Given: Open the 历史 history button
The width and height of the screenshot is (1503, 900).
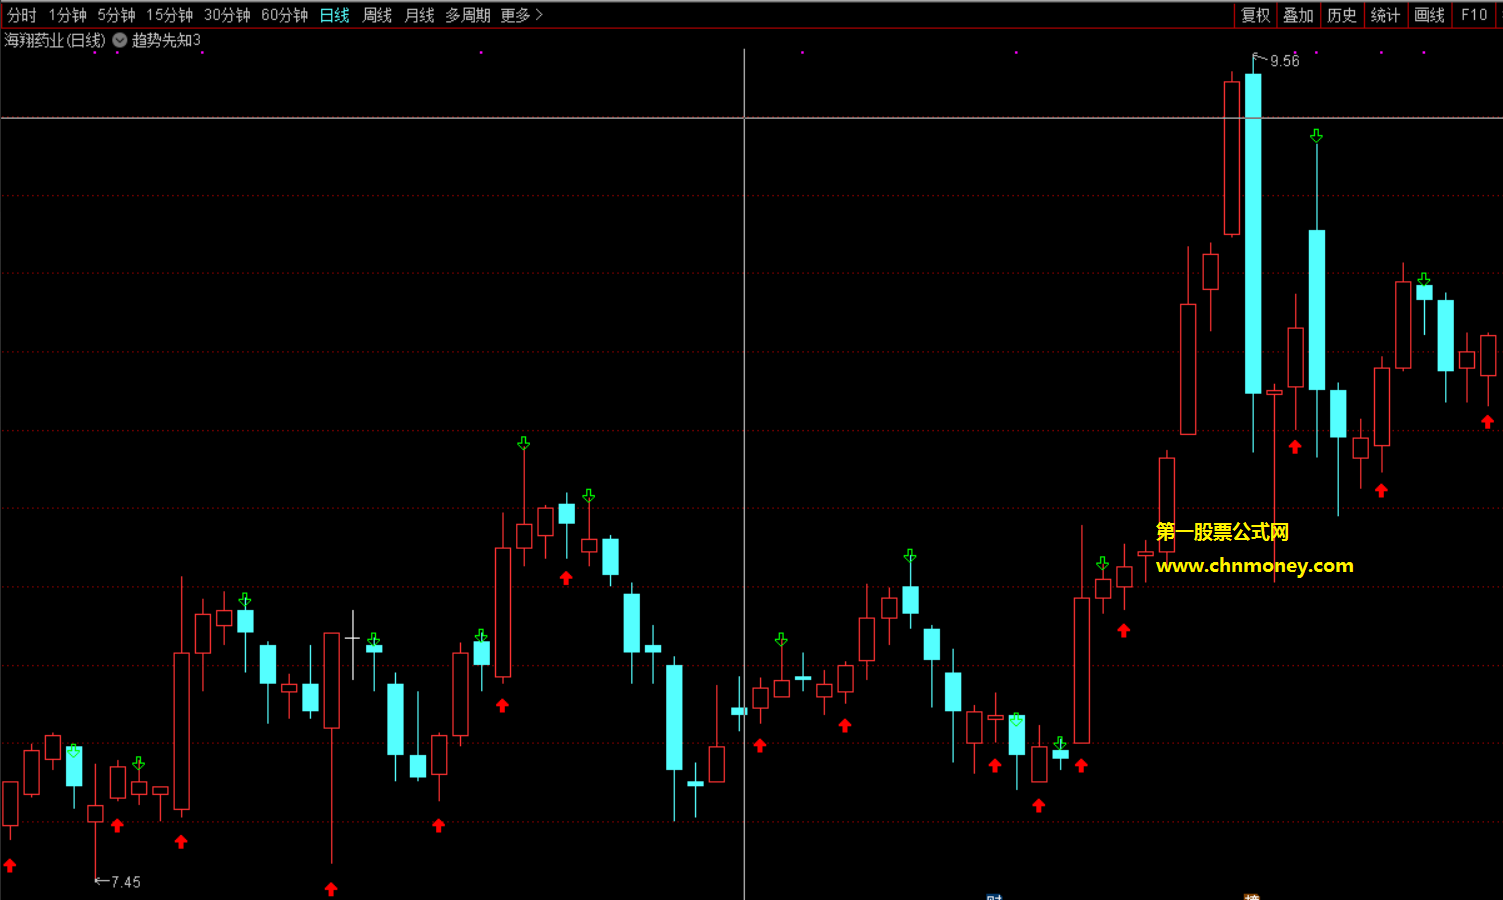Looking at the screenshot, I should pyautogui.click(x=1342, y=15).
